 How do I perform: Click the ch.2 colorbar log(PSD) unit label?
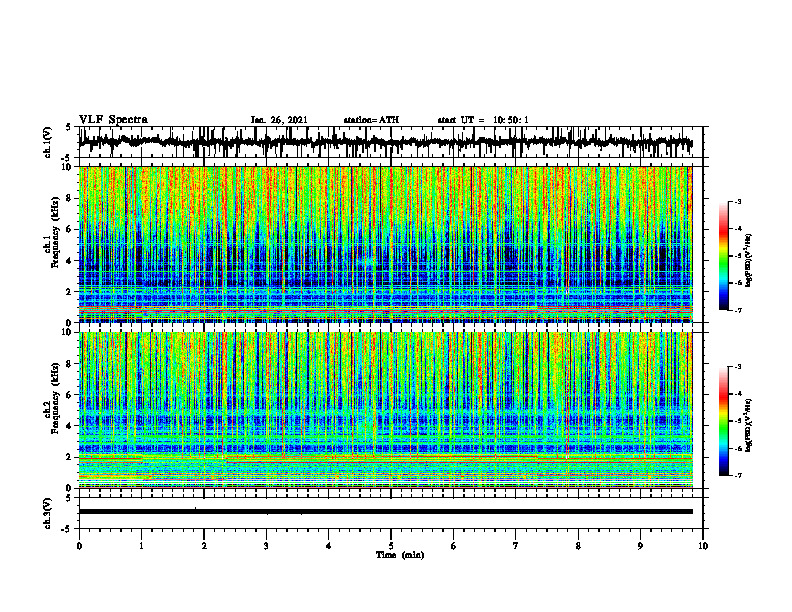point(749,425)
